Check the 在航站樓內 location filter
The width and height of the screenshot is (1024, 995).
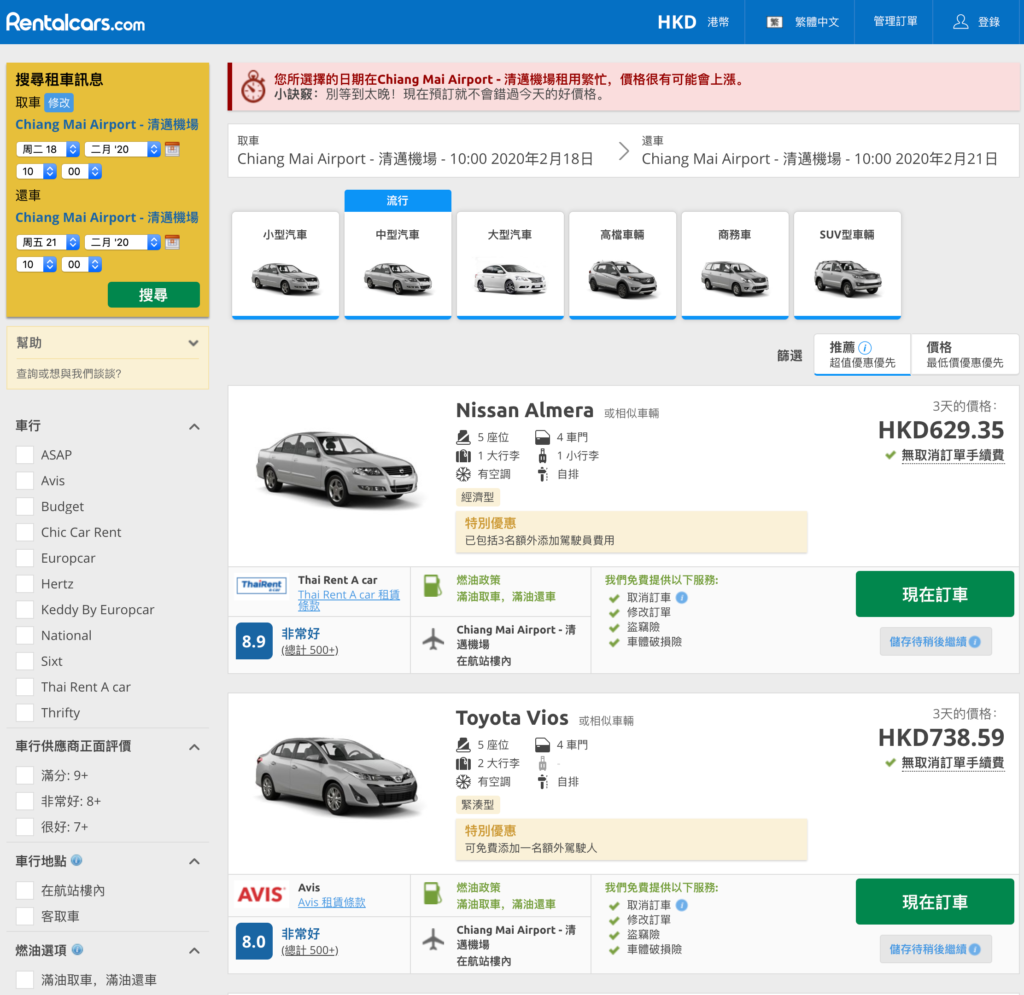[x=25, y=891]
